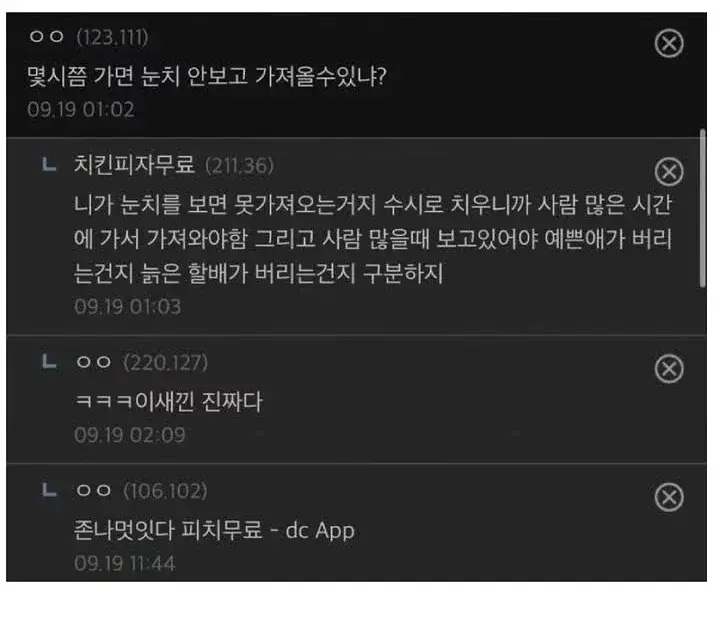This screenshot has width=720, height=638.
Task: Click the reply arrow icon beside ㅇㅇ (106.102)
Action: [x=49, y=490]
